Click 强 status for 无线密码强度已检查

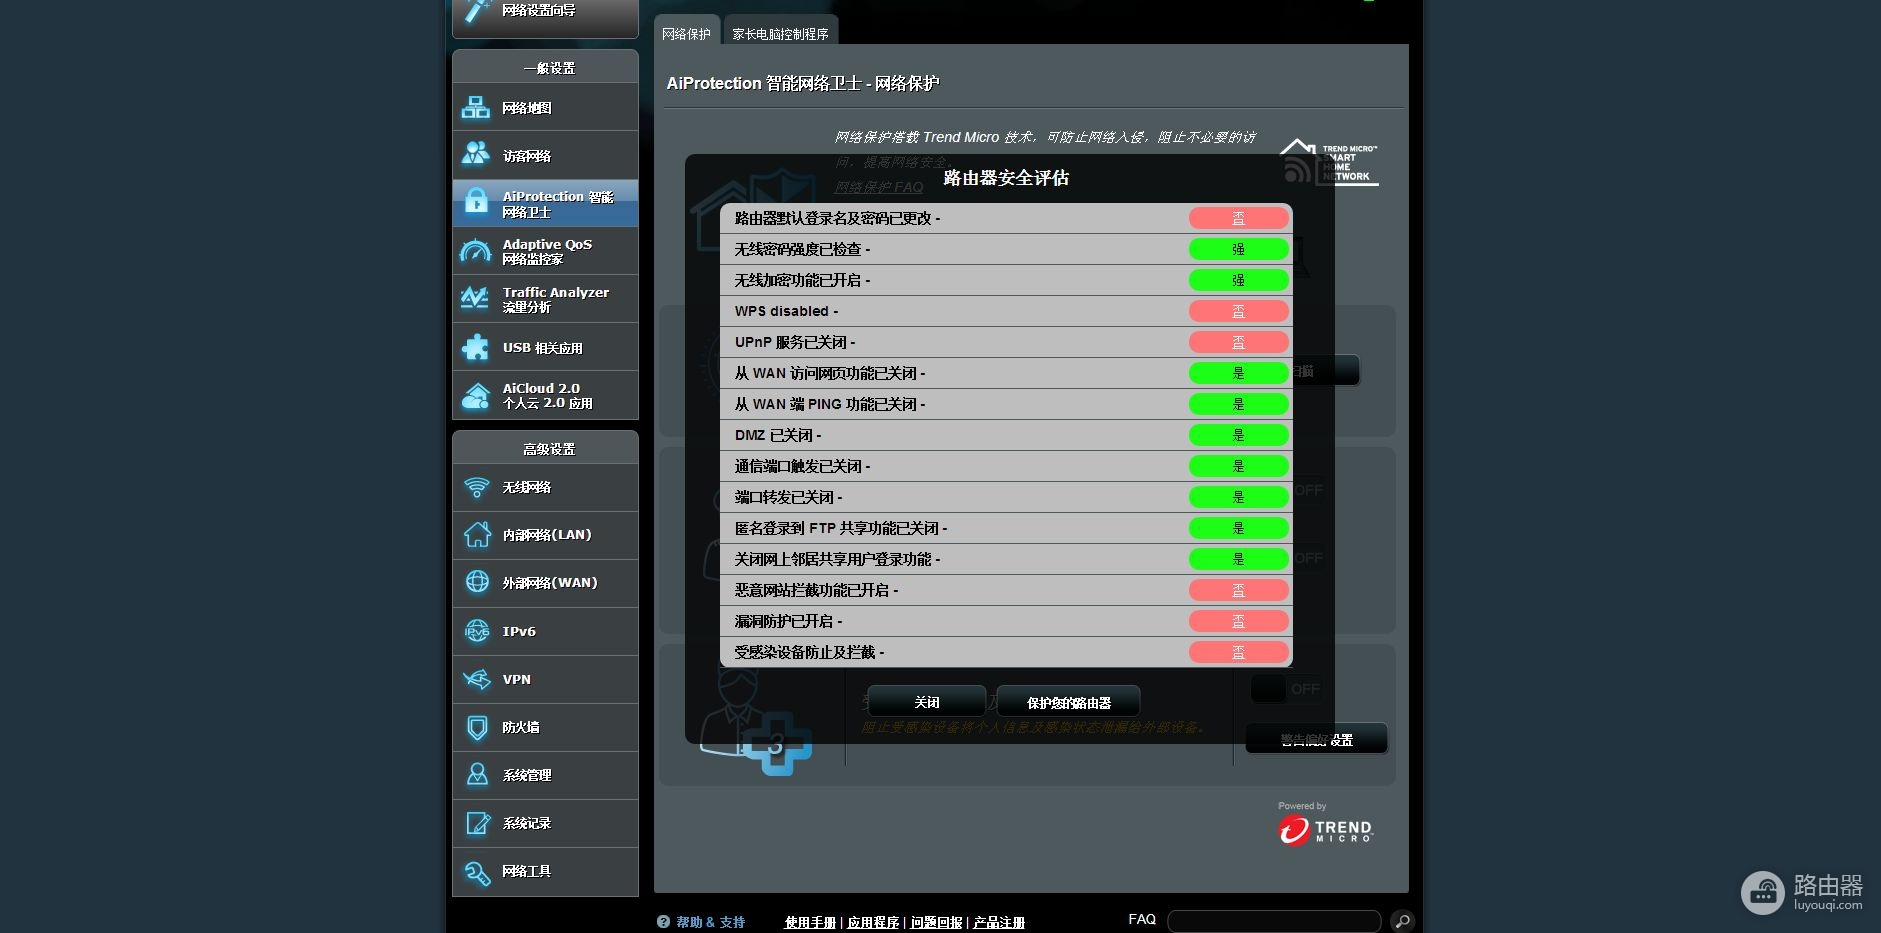click(1238, 249)
